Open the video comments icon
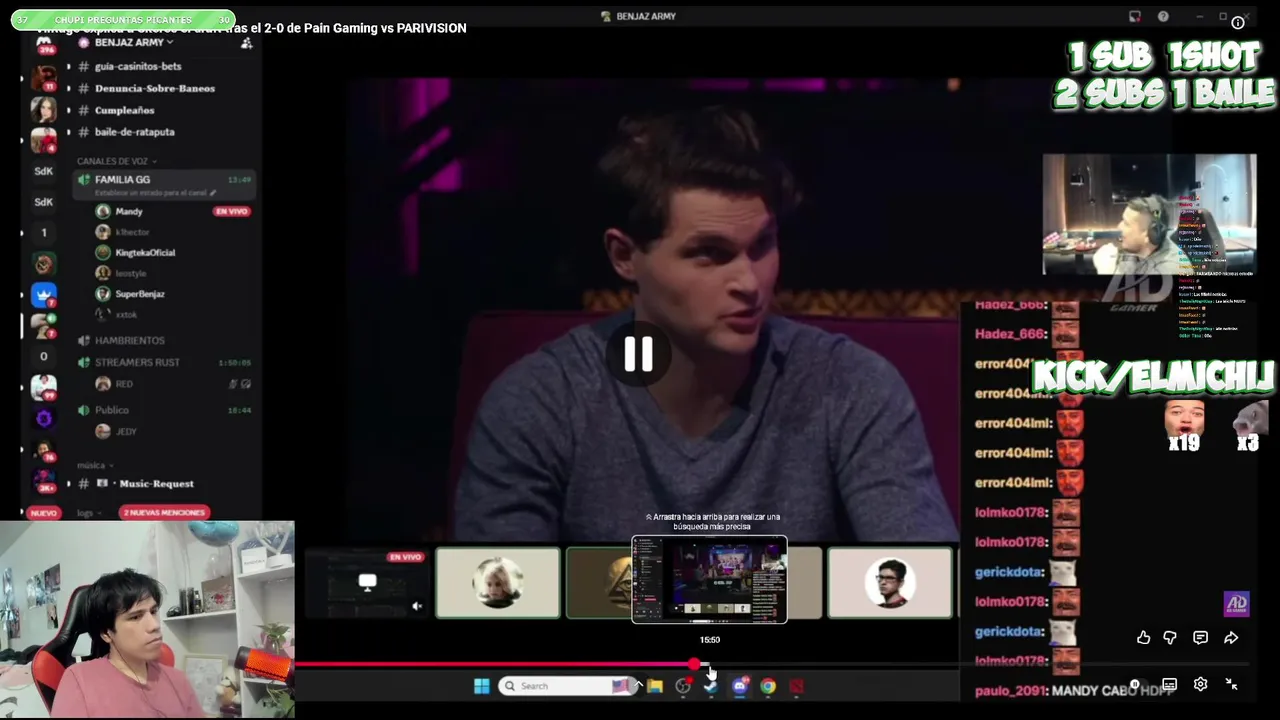The image size is (1280, 720). tap(1200, 638)
